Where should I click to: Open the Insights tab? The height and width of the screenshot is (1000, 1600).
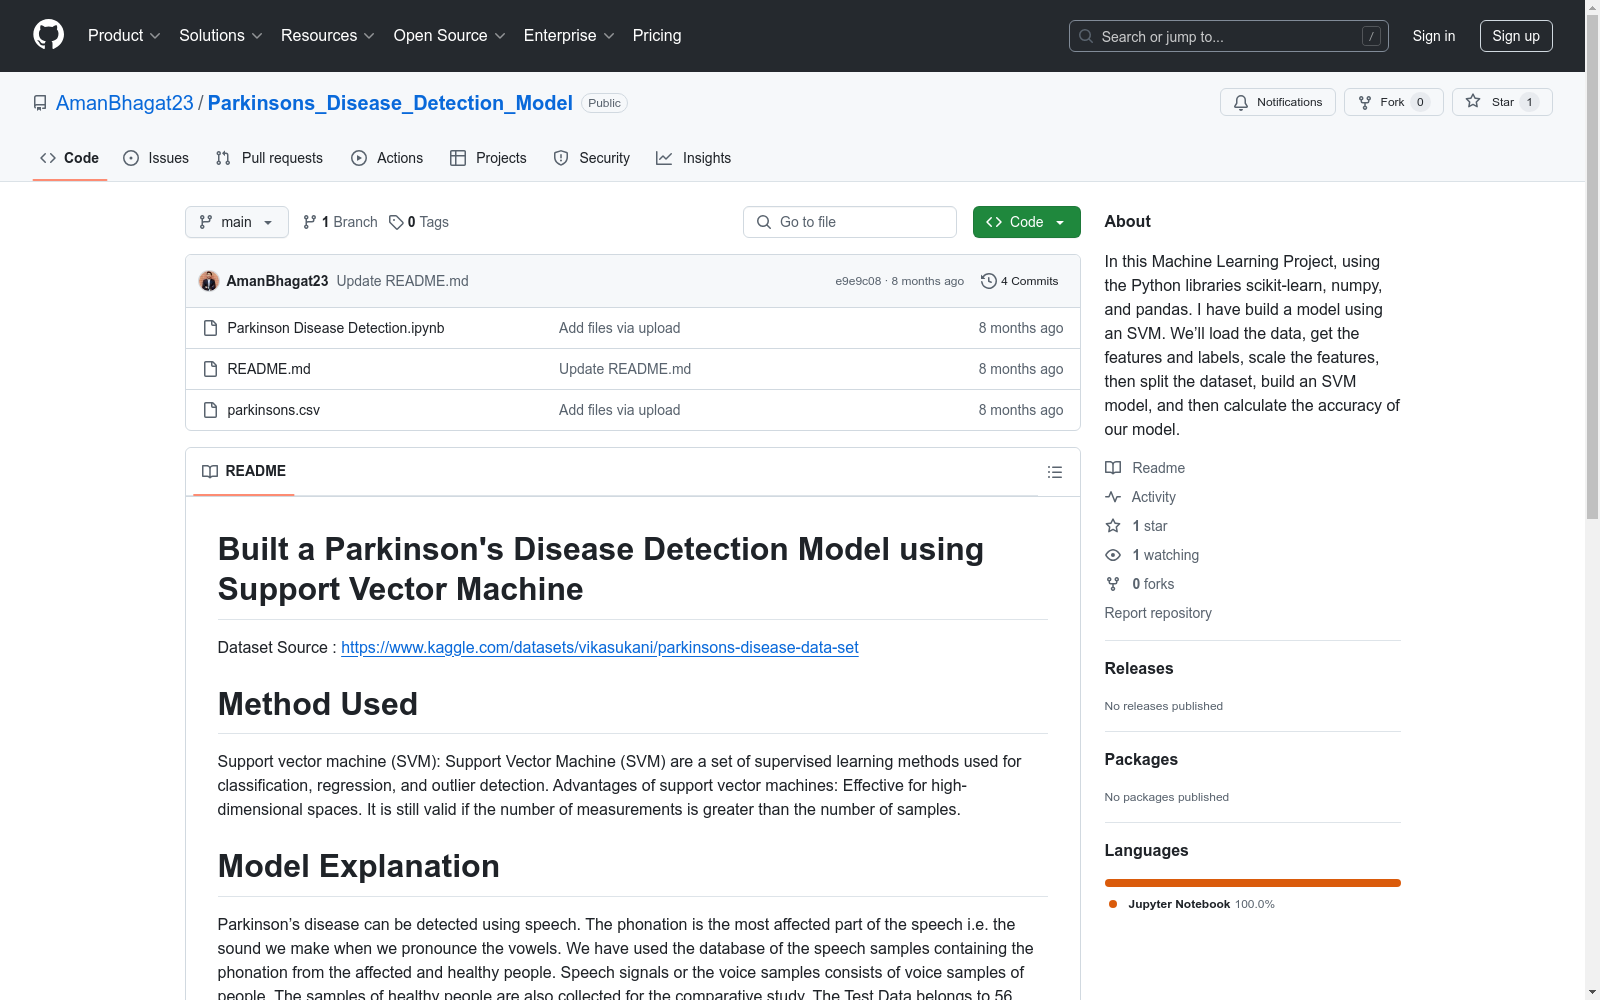(694, 158)
